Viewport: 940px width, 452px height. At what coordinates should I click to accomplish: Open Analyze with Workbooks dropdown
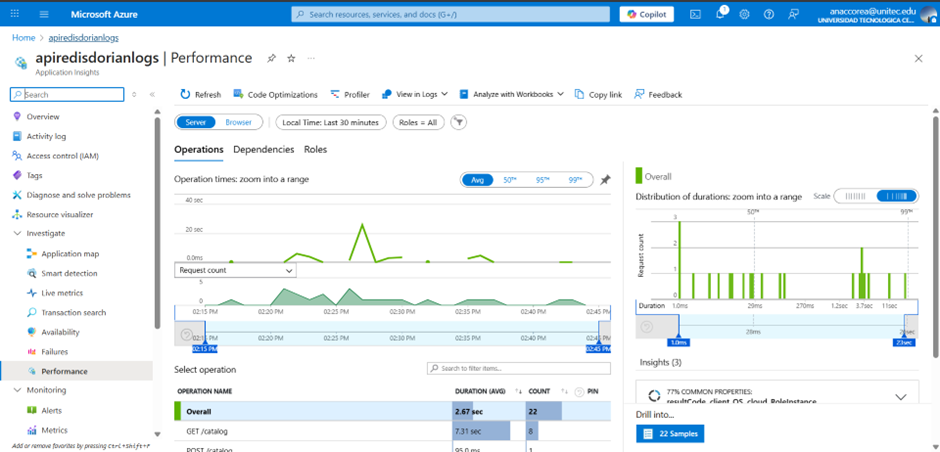[511, 94]
